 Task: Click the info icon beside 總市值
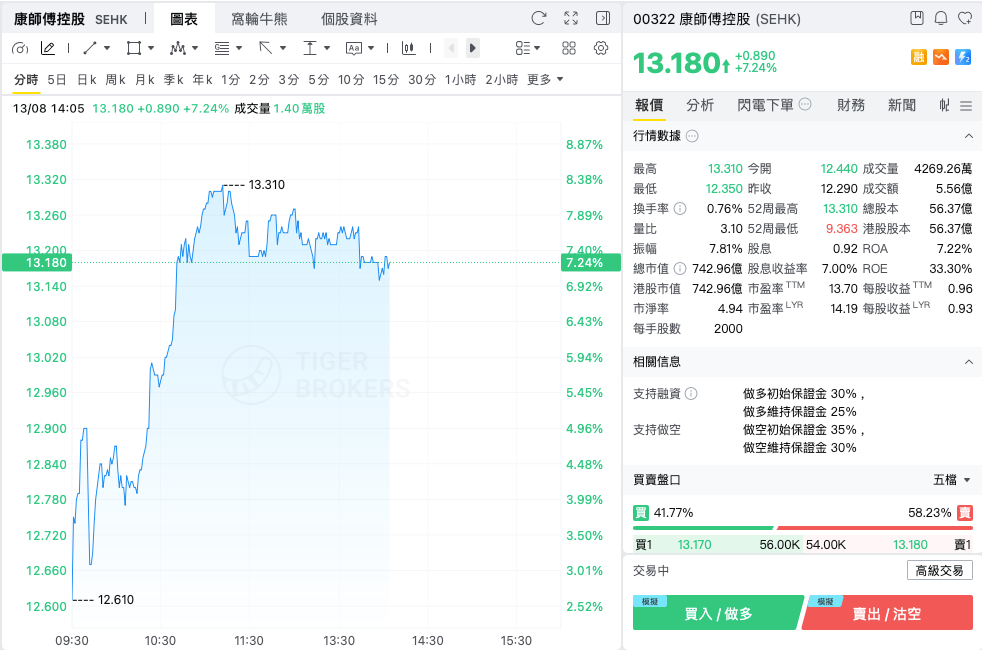pos(680,269)
